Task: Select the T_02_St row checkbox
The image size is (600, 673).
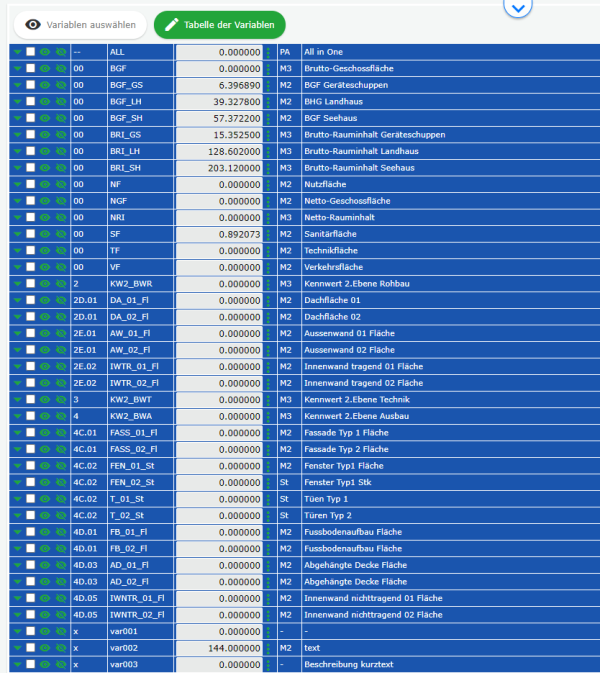Action: 30,515
